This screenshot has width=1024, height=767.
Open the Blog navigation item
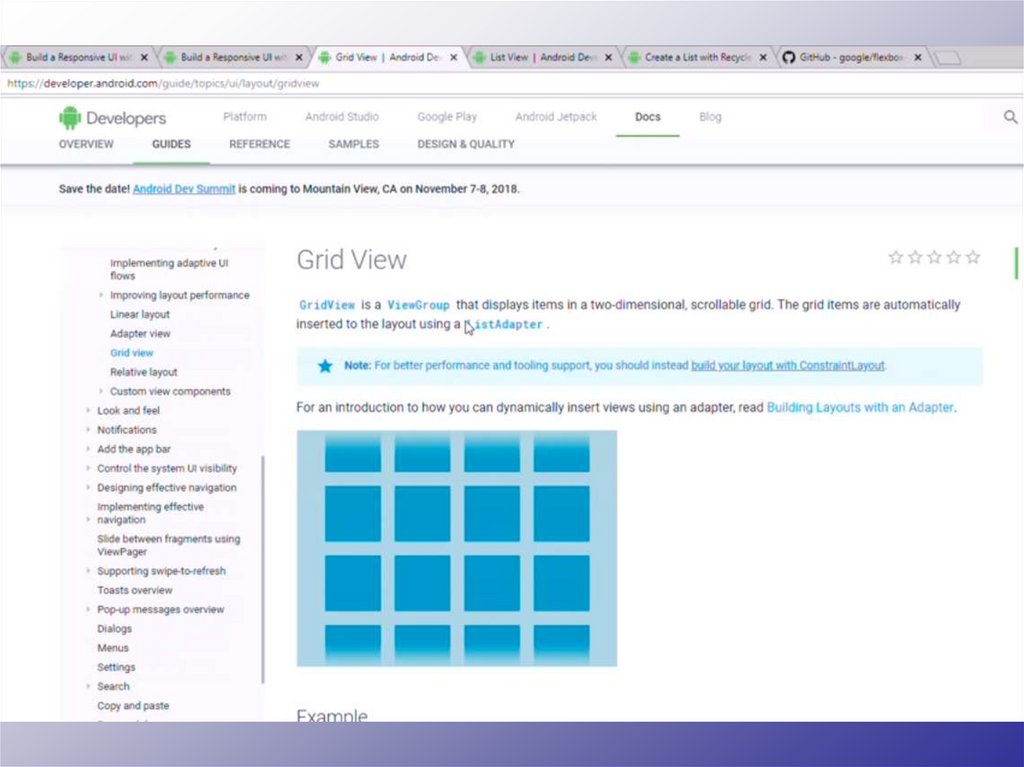click(x=710, y=117)
